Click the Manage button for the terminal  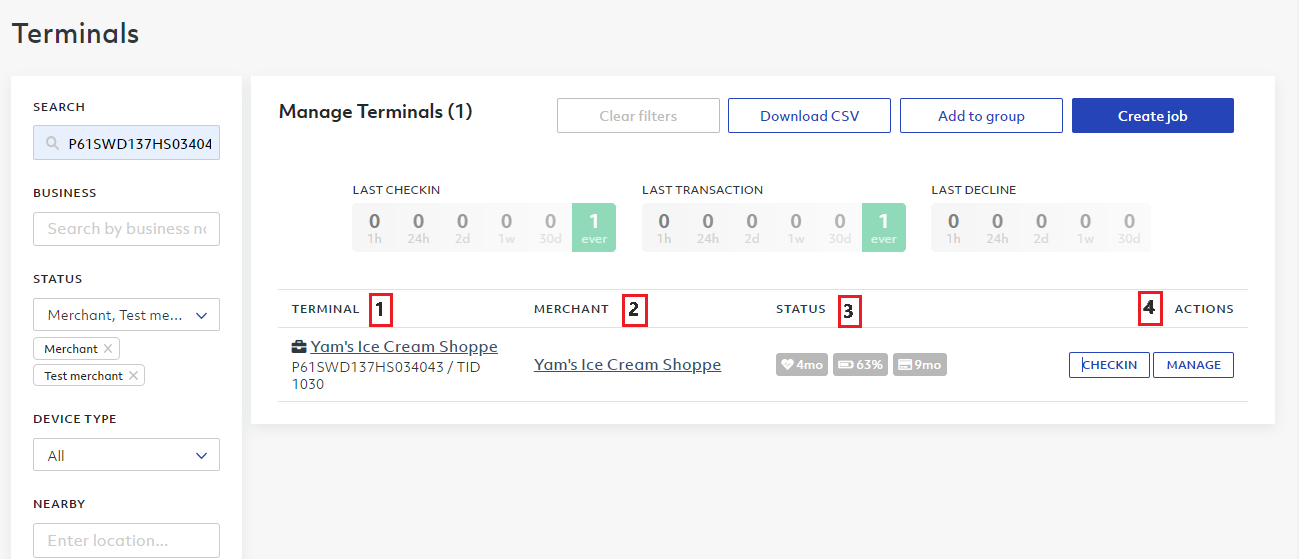[x=1193, y=365]
